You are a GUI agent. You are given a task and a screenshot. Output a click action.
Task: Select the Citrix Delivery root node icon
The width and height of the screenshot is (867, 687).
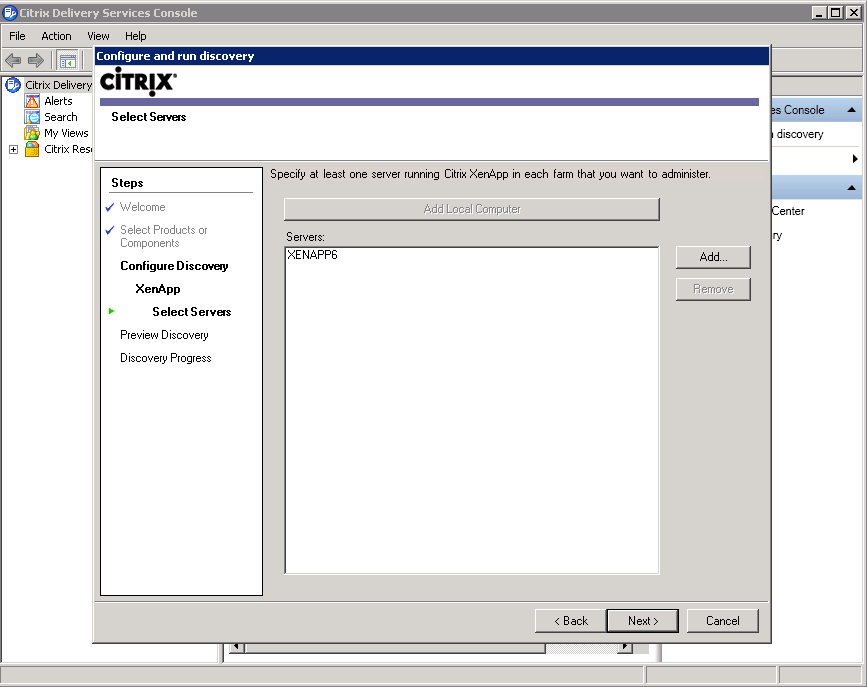(x=13, y=85)
